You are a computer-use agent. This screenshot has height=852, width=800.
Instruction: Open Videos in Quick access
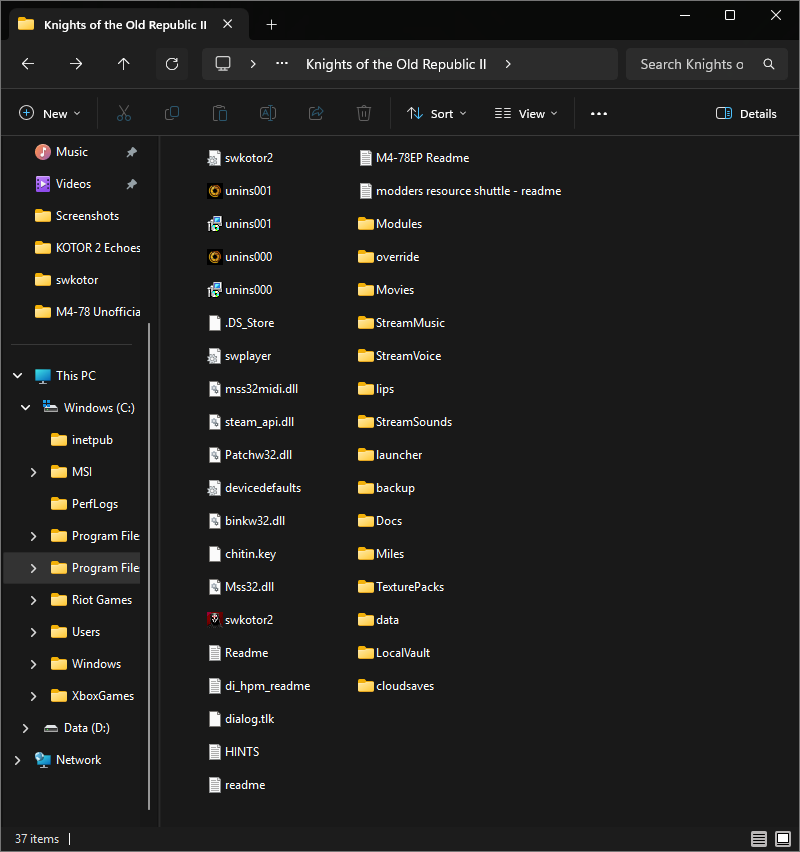(73, 184)
